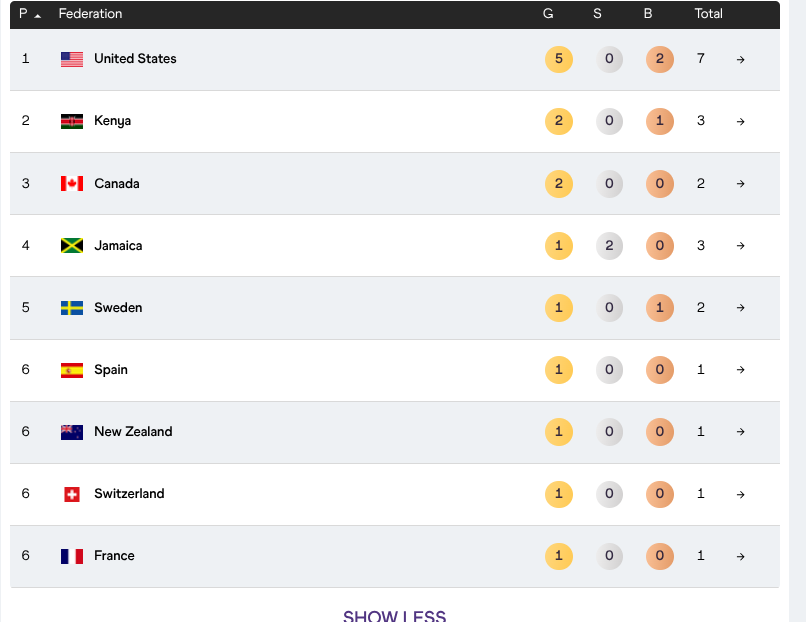Click the Spain flag icon
Image resolution: width=806 pixels, height=622 pixels.
[72, 370]
